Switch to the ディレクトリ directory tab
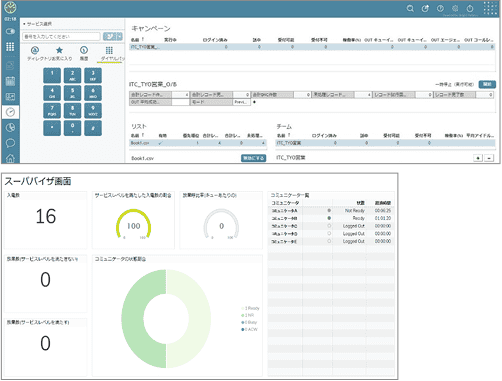Image resolution: width=502 pixels, height=381 pixels. [35, 54]
